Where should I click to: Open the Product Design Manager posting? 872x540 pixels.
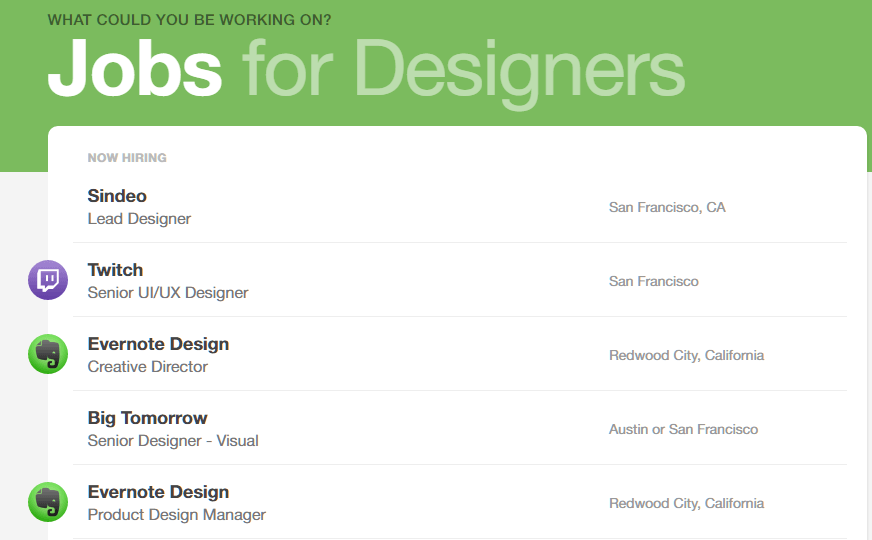176,514
